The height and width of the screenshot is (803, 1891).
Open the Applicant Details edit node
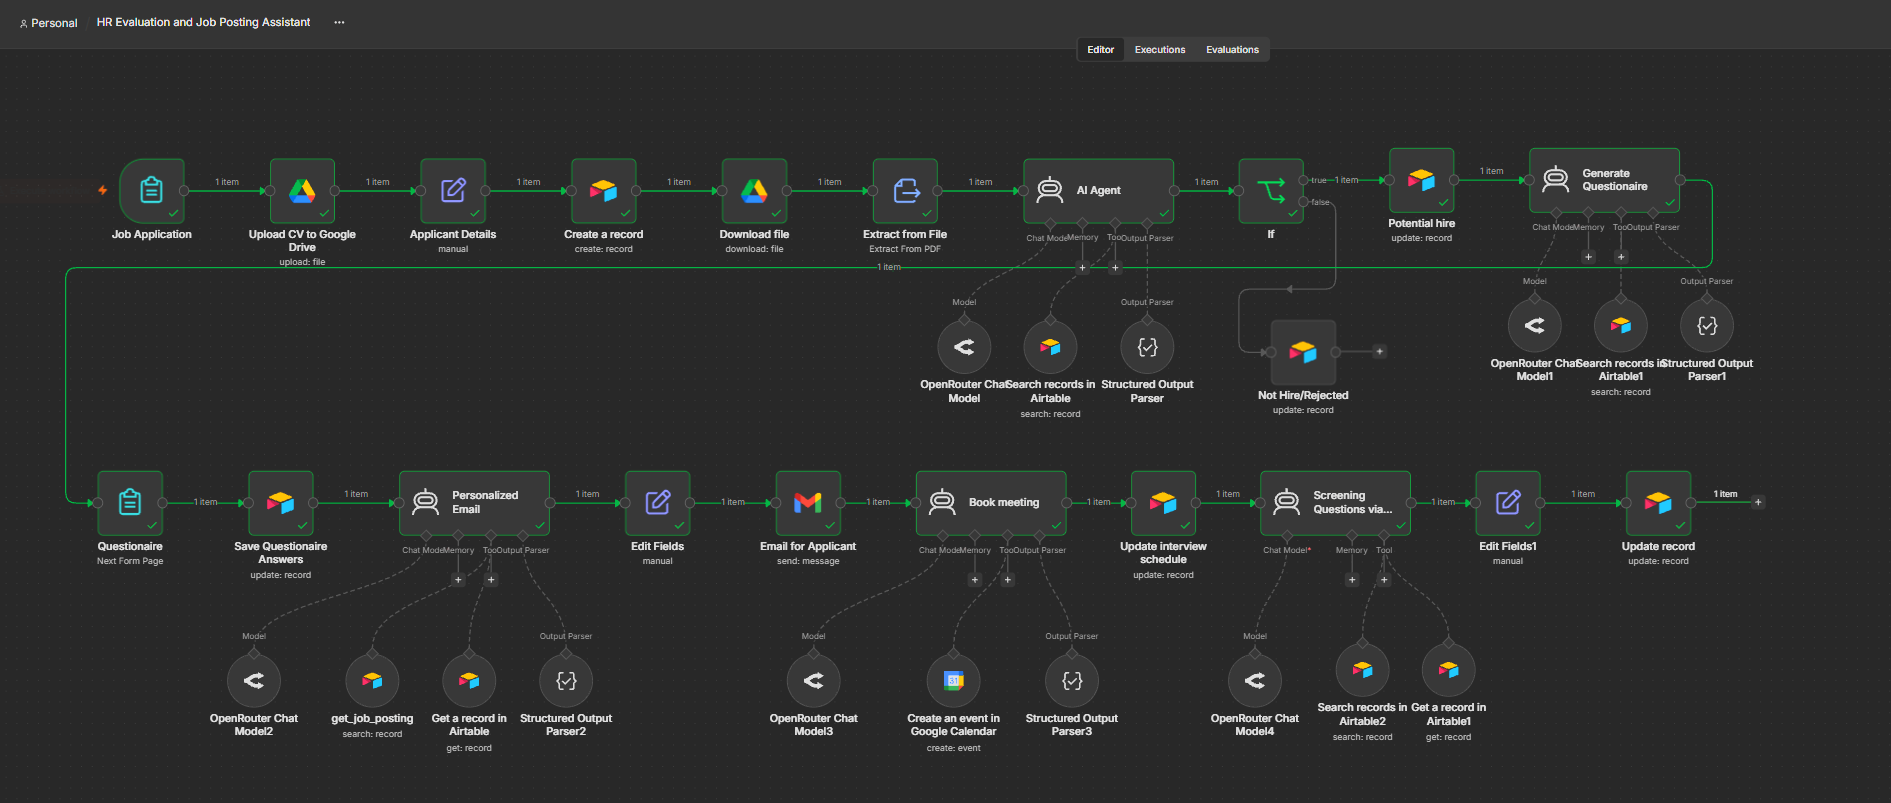tap(453, 190)
